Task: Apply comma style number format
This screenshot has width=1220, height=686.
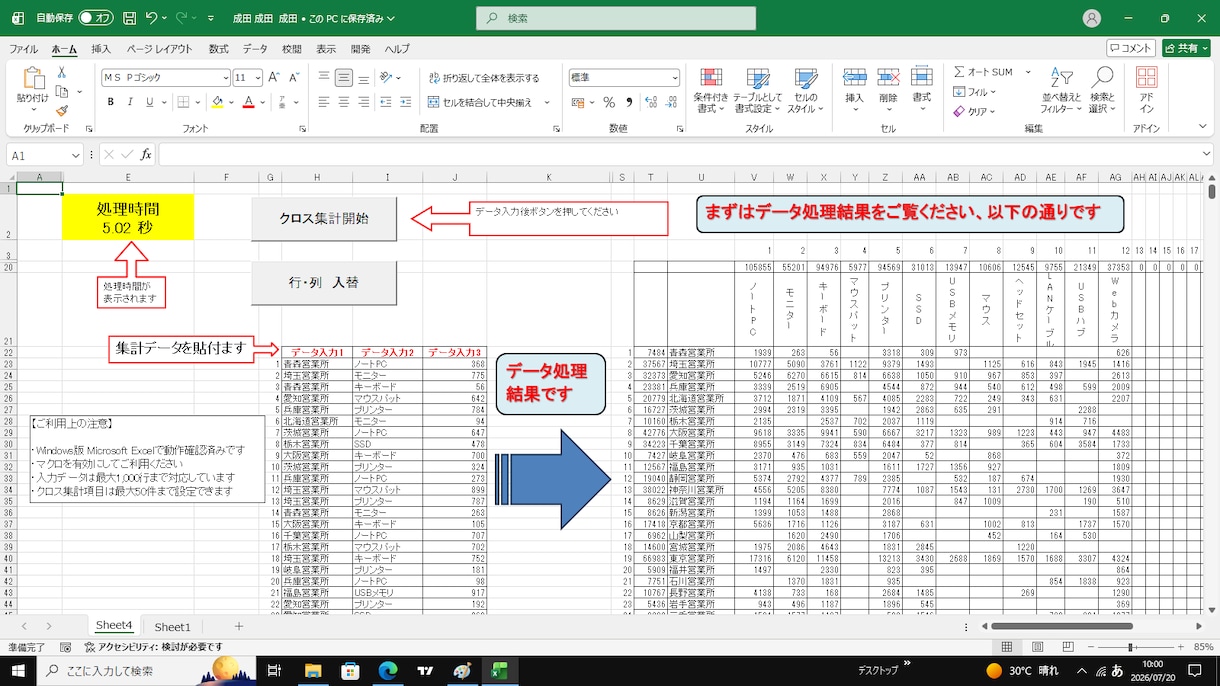Action: point(627,102)
